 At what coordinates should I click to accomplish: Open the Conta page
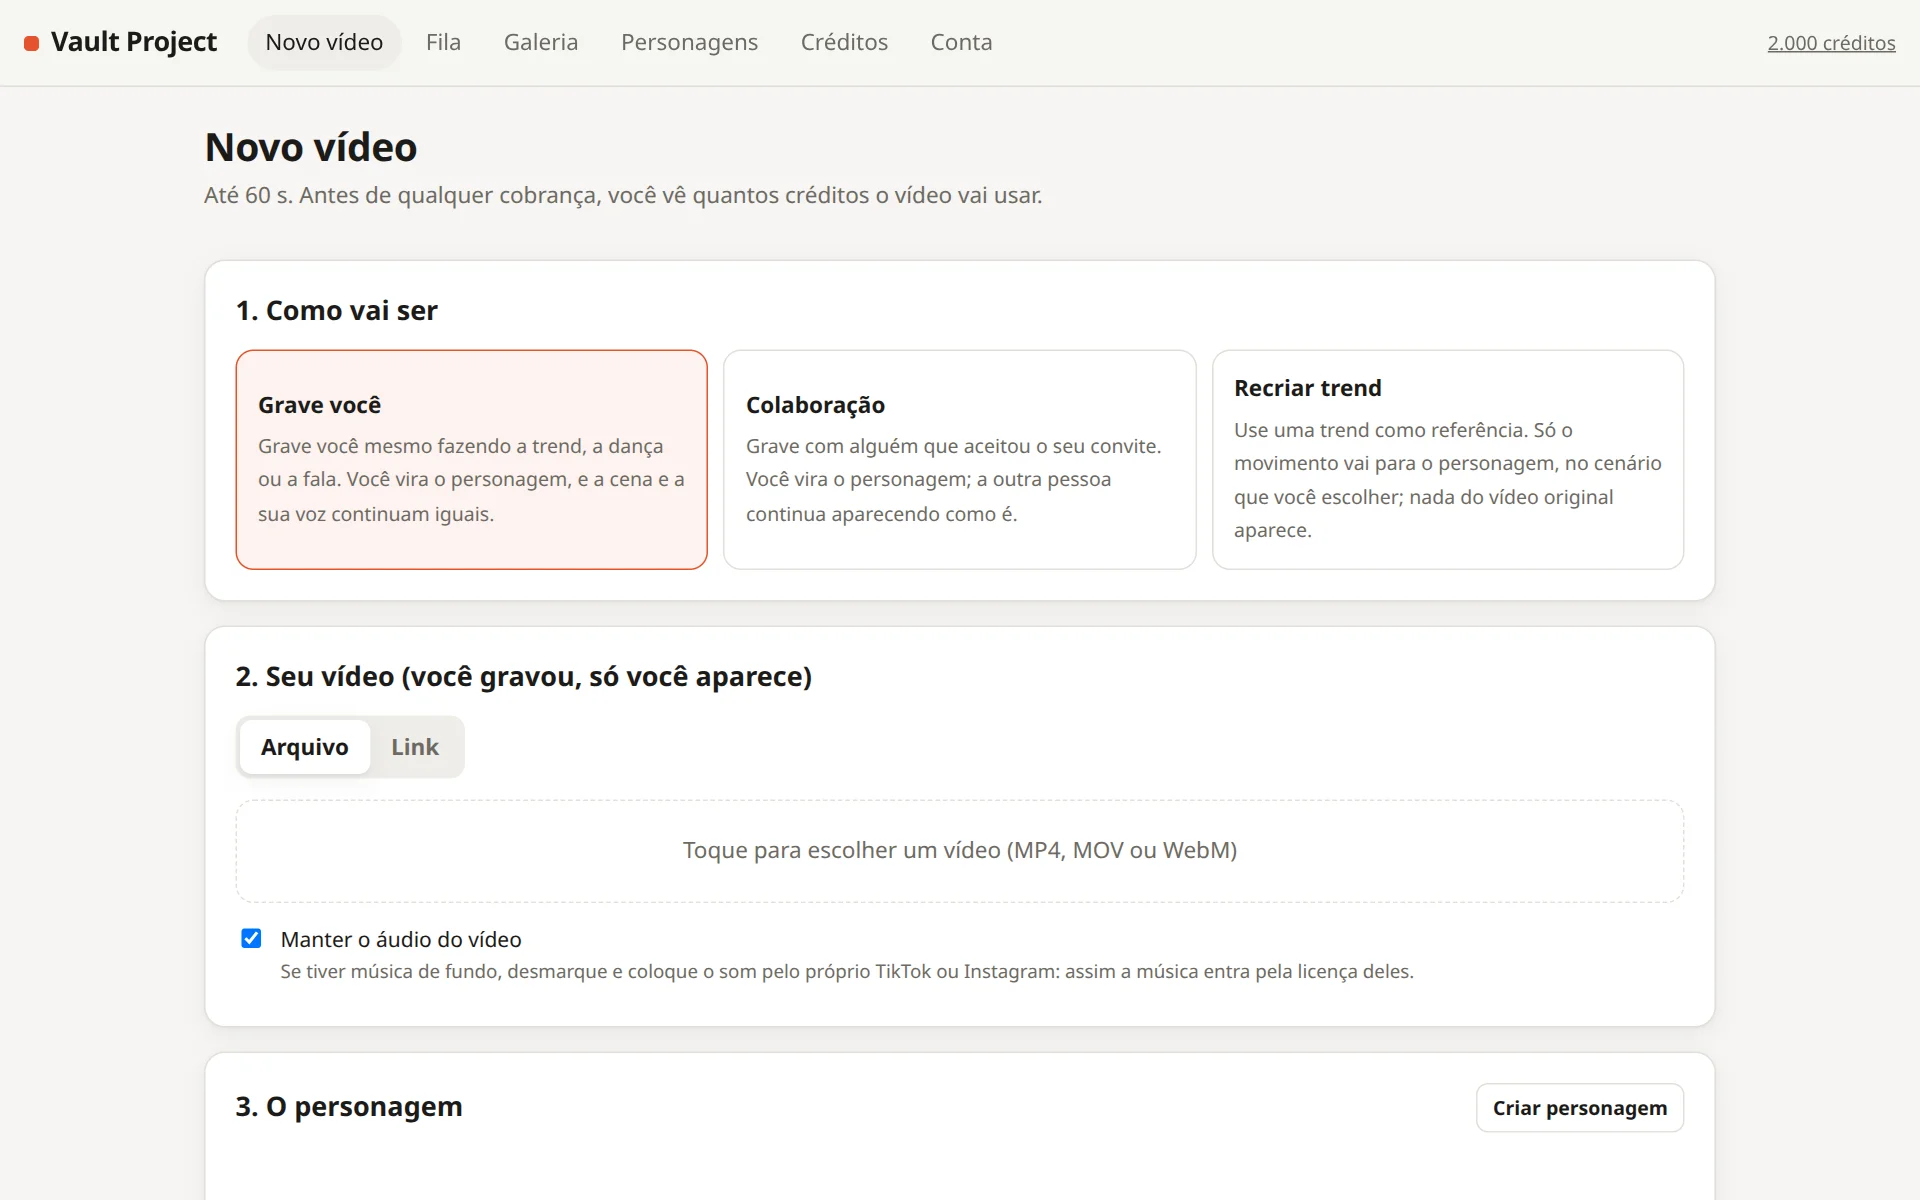coord(961,42)
